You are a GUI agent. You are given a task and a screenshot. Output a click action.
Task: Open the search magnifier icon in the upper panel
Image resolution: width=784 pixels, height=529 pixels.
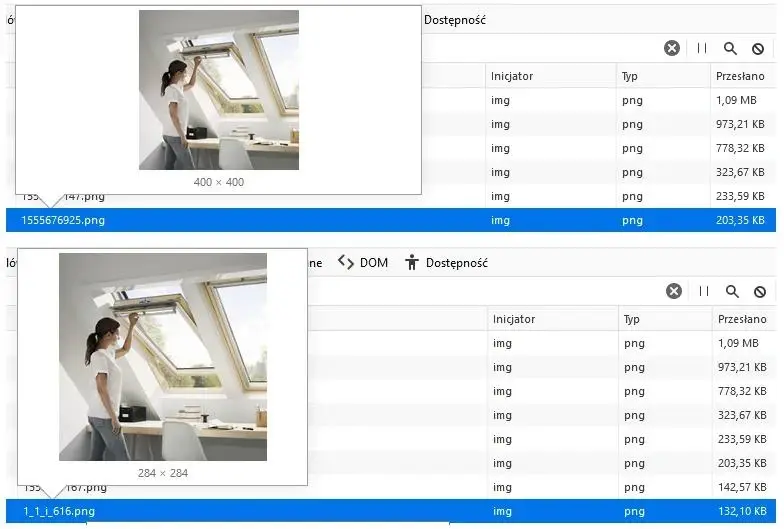[730, 48]
